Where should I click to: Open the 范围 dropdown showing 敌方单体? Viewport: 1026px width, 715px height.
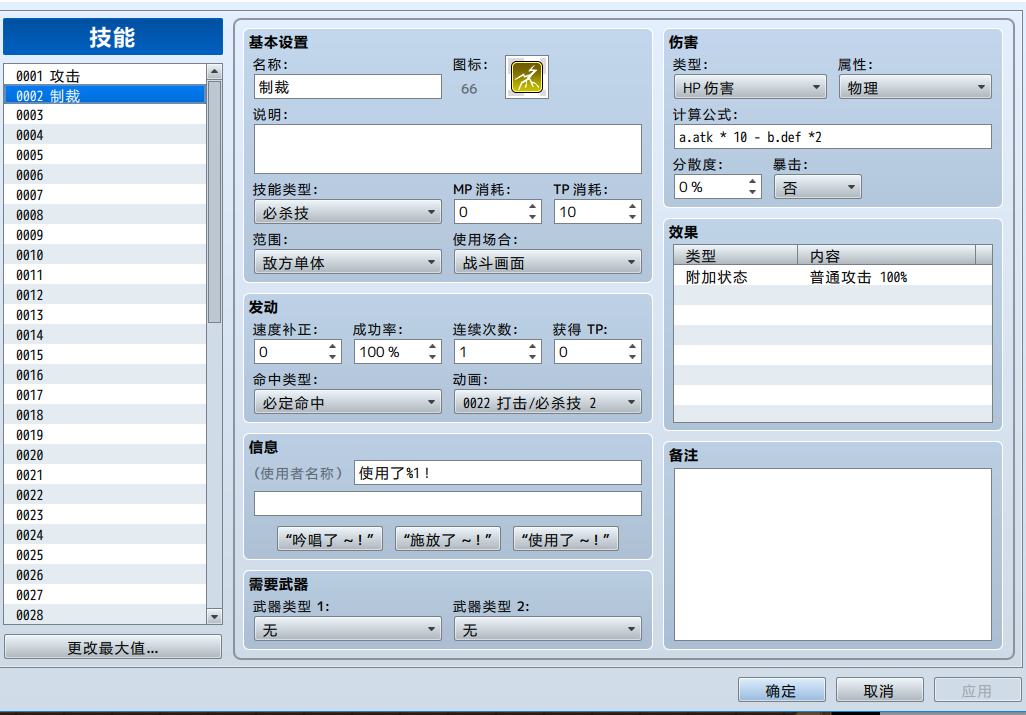click(x=347, y=262)
